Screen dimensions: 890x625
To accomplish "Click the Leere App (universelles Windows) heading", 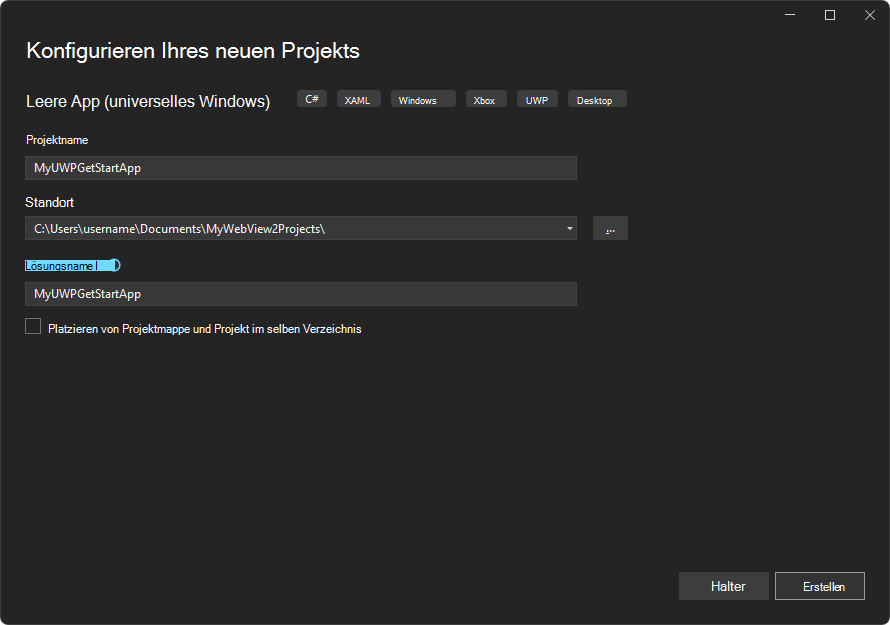I will pos(148,101).
